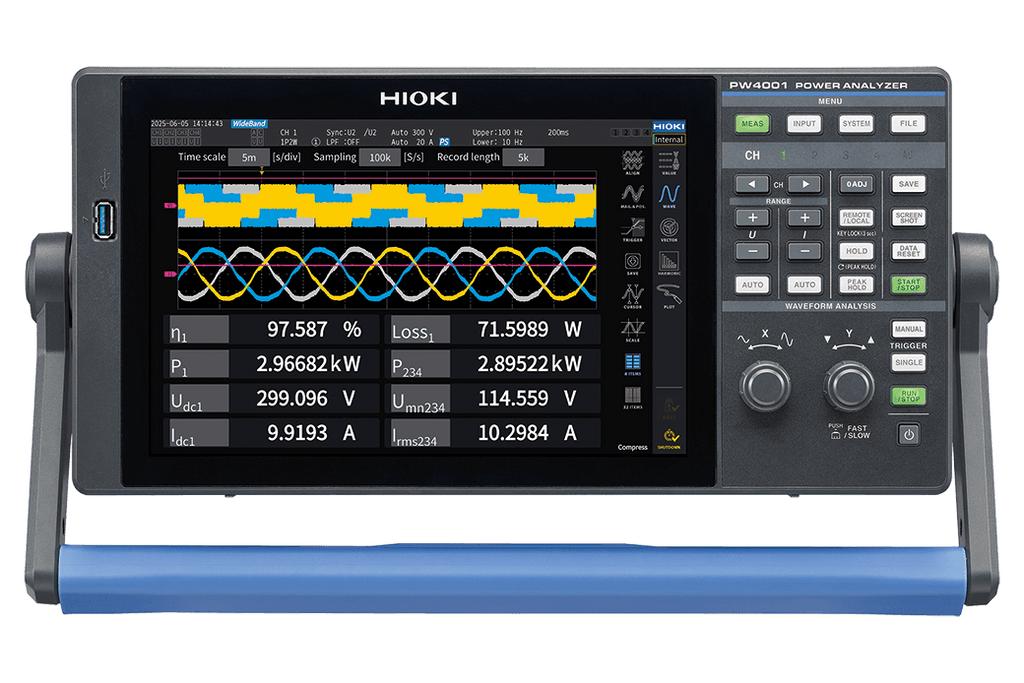
Task: Open the VALUE display screen
Action: [x=669, y=163]
